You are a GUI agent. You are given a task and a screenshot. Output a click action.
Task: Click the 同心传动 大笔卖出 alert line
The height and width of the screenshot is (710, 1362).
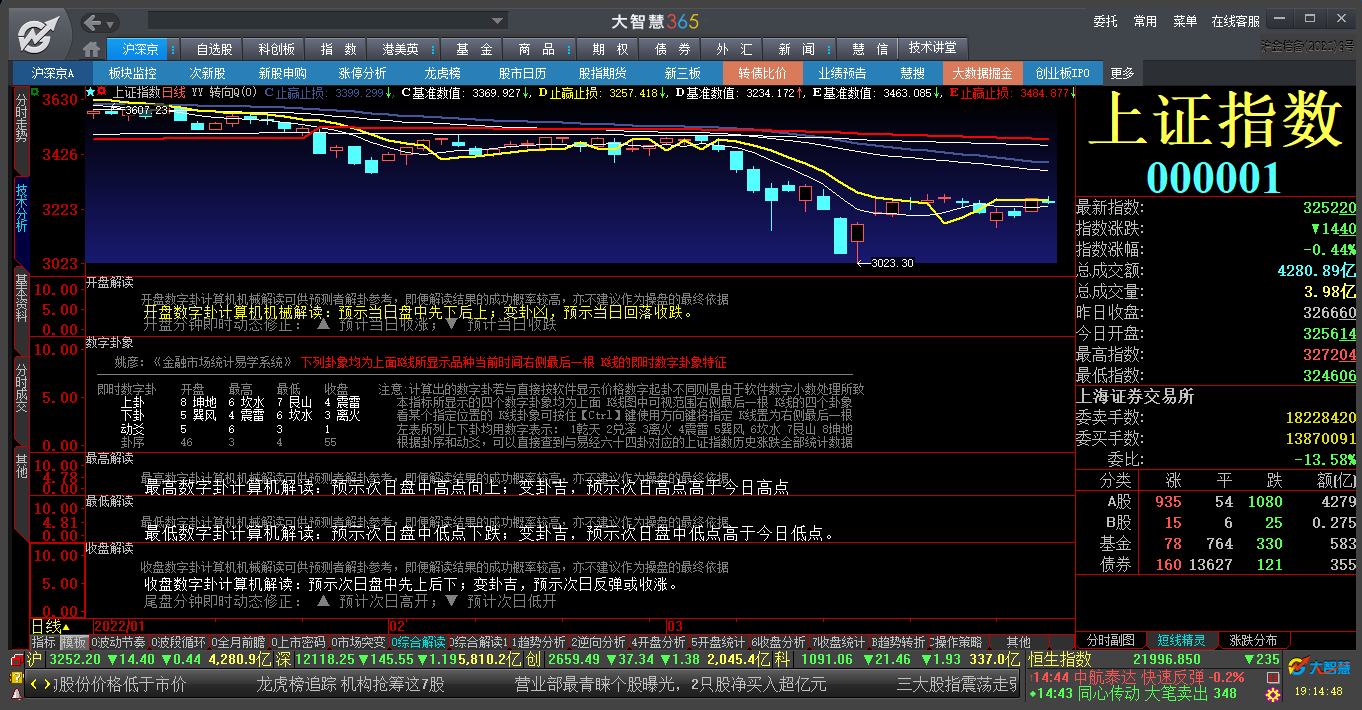click(1134, 693)
